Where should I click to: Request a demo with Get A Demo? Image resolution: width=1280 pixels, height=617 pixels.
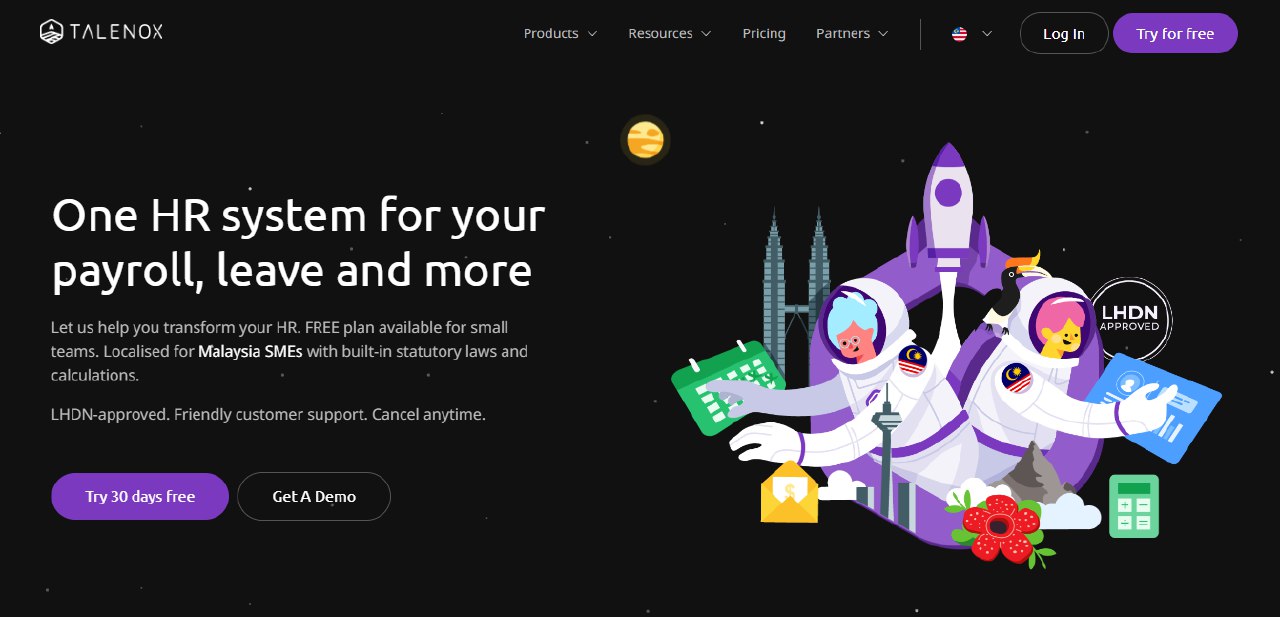point(314,496)
